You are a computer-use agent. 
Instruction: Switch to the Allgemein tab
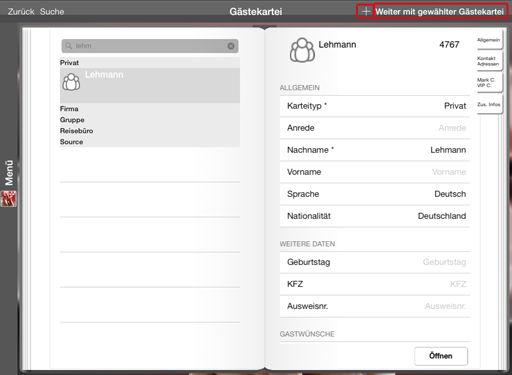[489, 40]
